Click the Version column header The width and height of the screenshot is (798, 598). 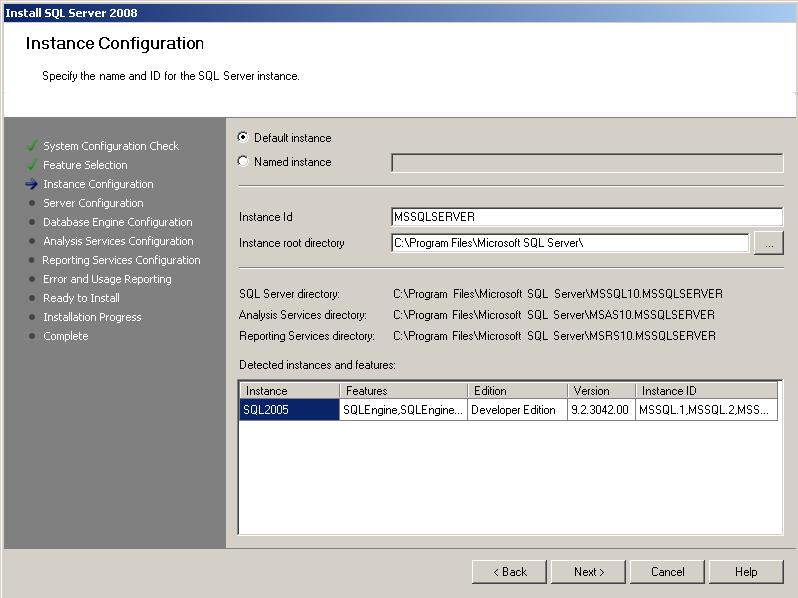602,391
